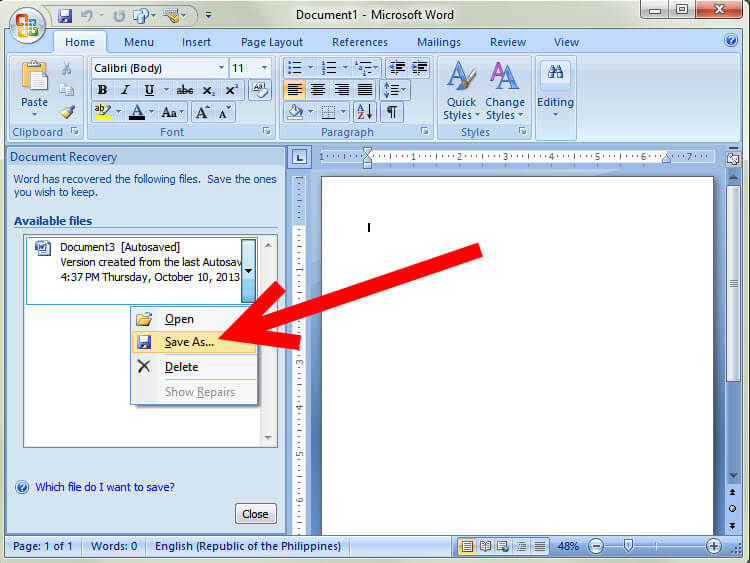Open the Line Spacing menu
Viewport: 750px width, 563px height.
click(395, 90)
